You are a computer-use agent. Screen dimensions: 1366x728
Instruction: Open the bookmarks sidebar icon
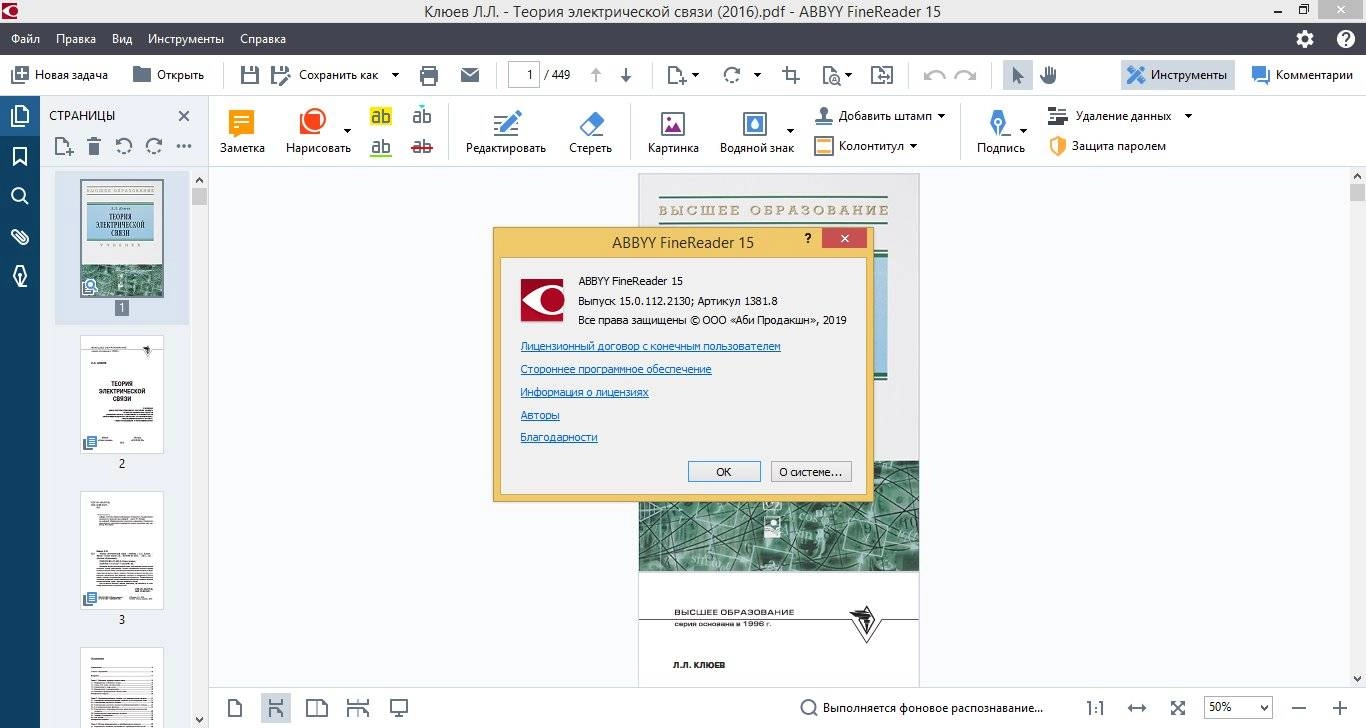coord(20,156)
